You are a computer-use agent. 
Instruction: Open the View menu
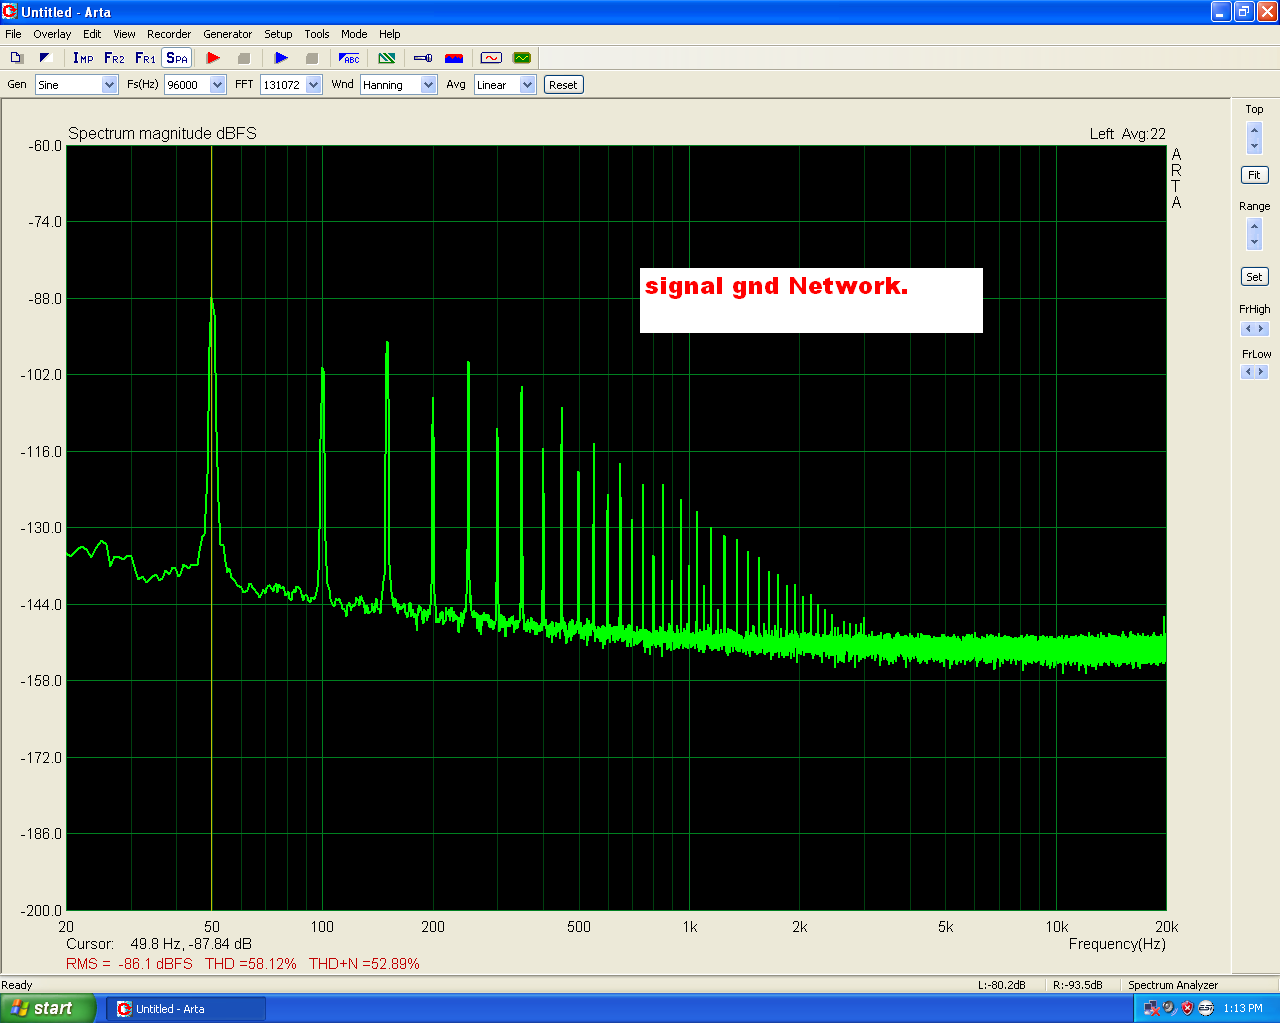pos(124,34)
